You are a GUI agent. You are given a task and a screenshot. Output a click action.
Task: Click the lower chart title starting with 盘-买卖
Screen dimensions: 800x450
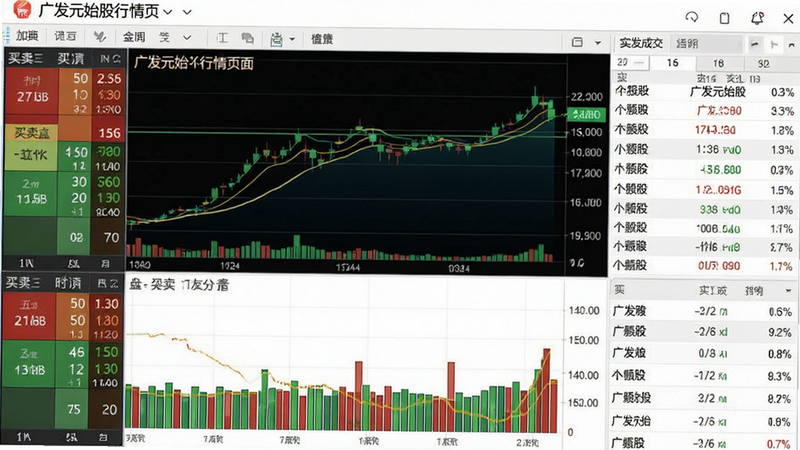pos(179,285)
